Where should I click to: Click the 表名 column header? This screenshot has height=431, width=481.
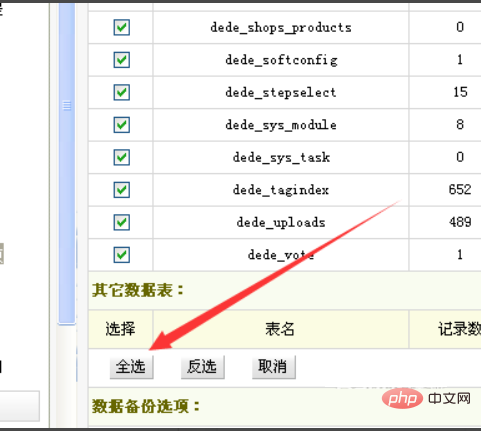pyautogui.click(x=280, y=329)
